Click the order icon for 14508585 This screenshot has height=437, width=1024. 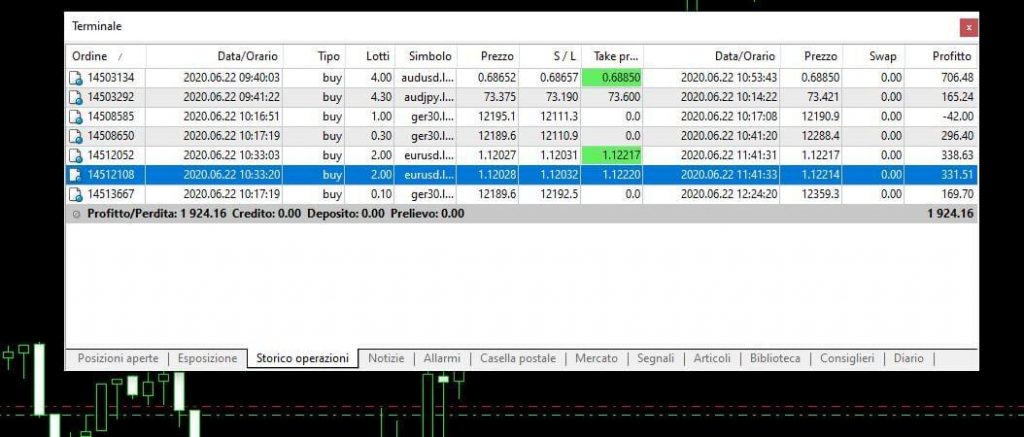pyautogui.click(x=76, y=118)
